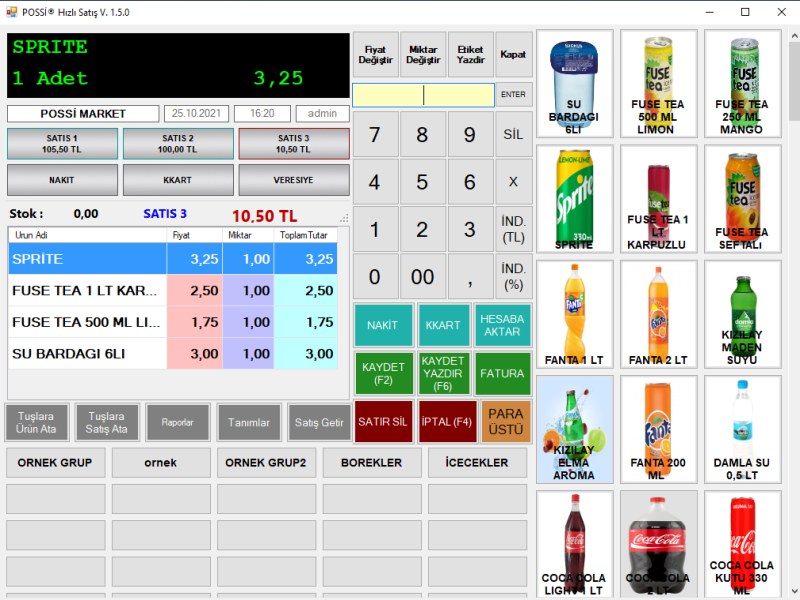Screen dimensions: 800x600
Task: Print a label with Etiket Yazdır
Action: point(470,55)
